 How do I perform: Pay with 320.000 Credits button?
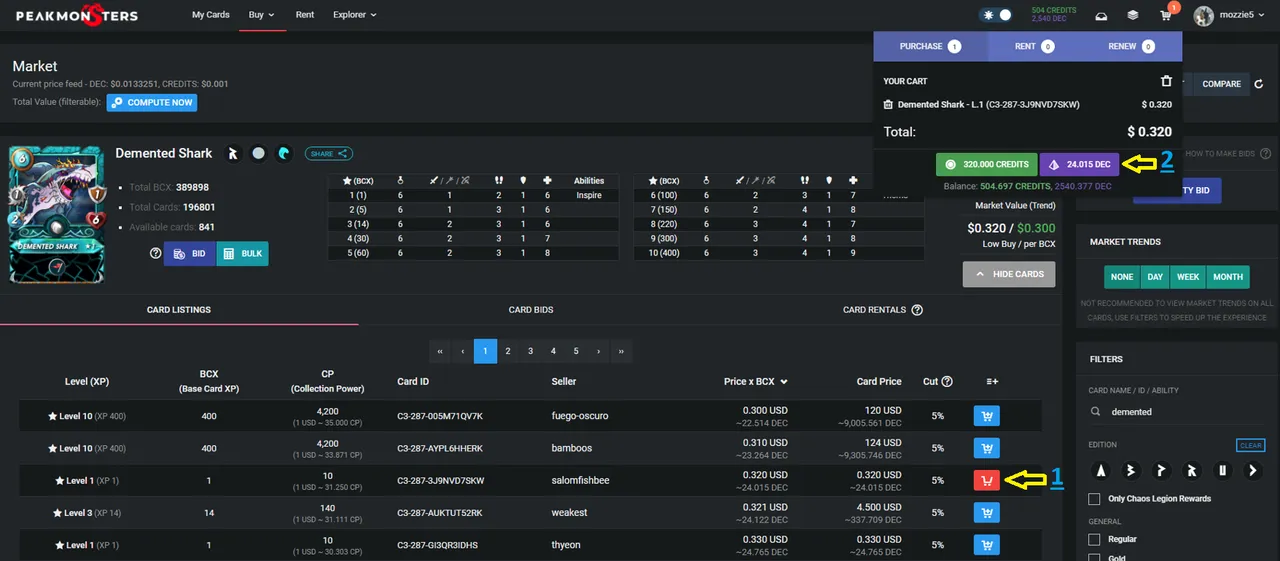point(986,164)
